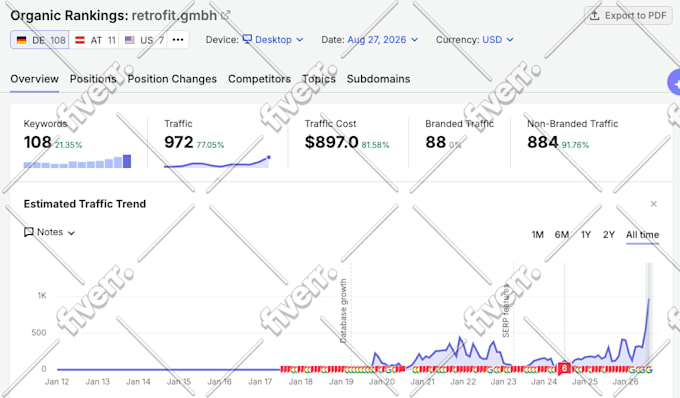
Task: Open the Currency USD dropdown
Action: tap(497, 40)
